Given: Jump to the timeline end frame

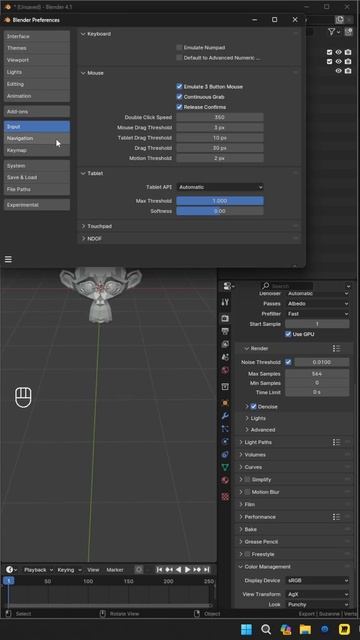Looking at the screenshot, I should tap(206, 569).
